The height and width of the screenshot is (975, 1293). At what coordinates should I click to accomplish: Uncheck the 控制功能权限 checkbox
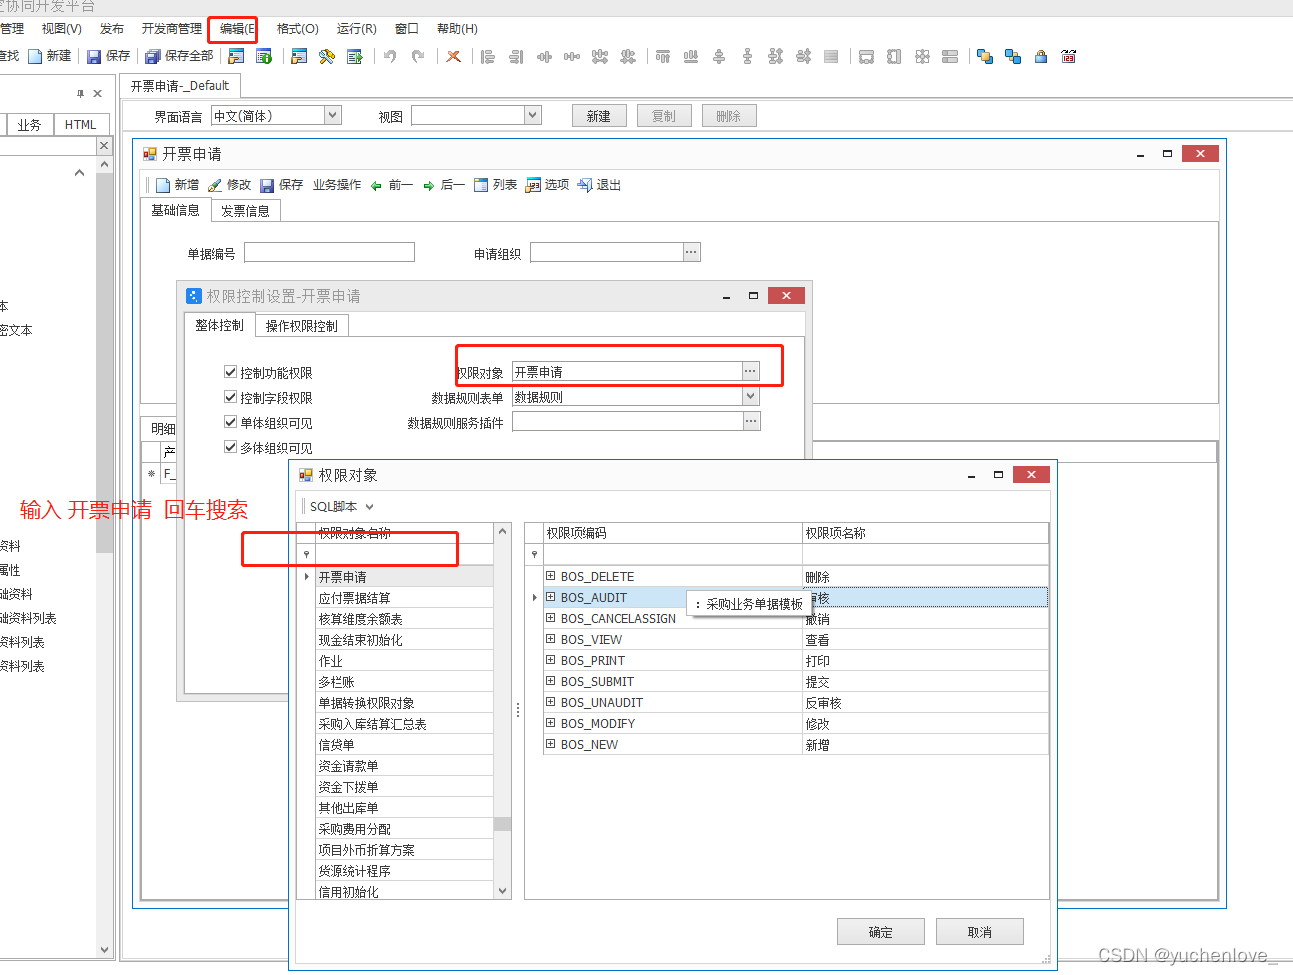pyautogui.click(x=231, y=372)
